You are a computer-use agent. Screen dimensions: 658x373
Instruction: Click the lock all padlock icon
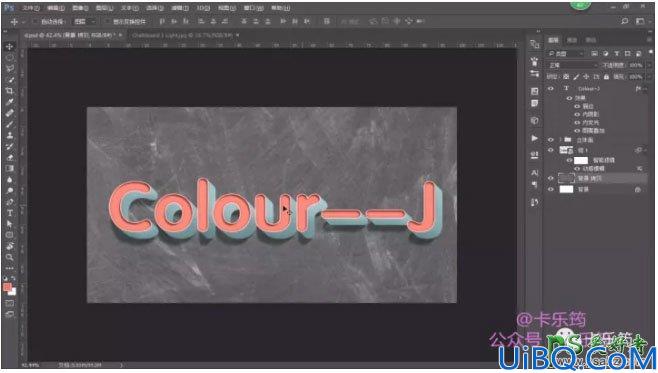click(606, 77)
